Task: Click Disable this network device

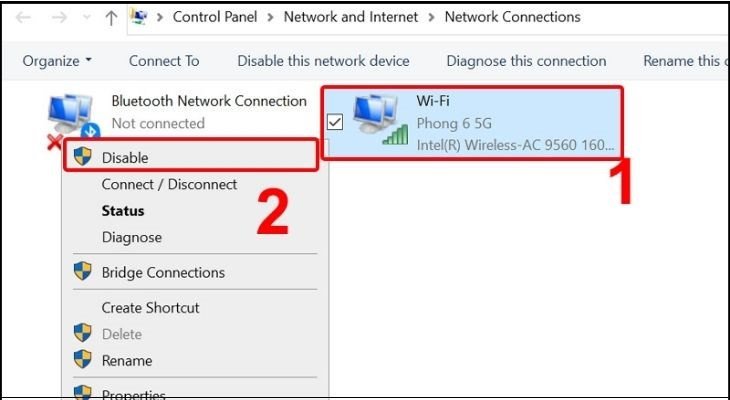Action: pos(323,61)
